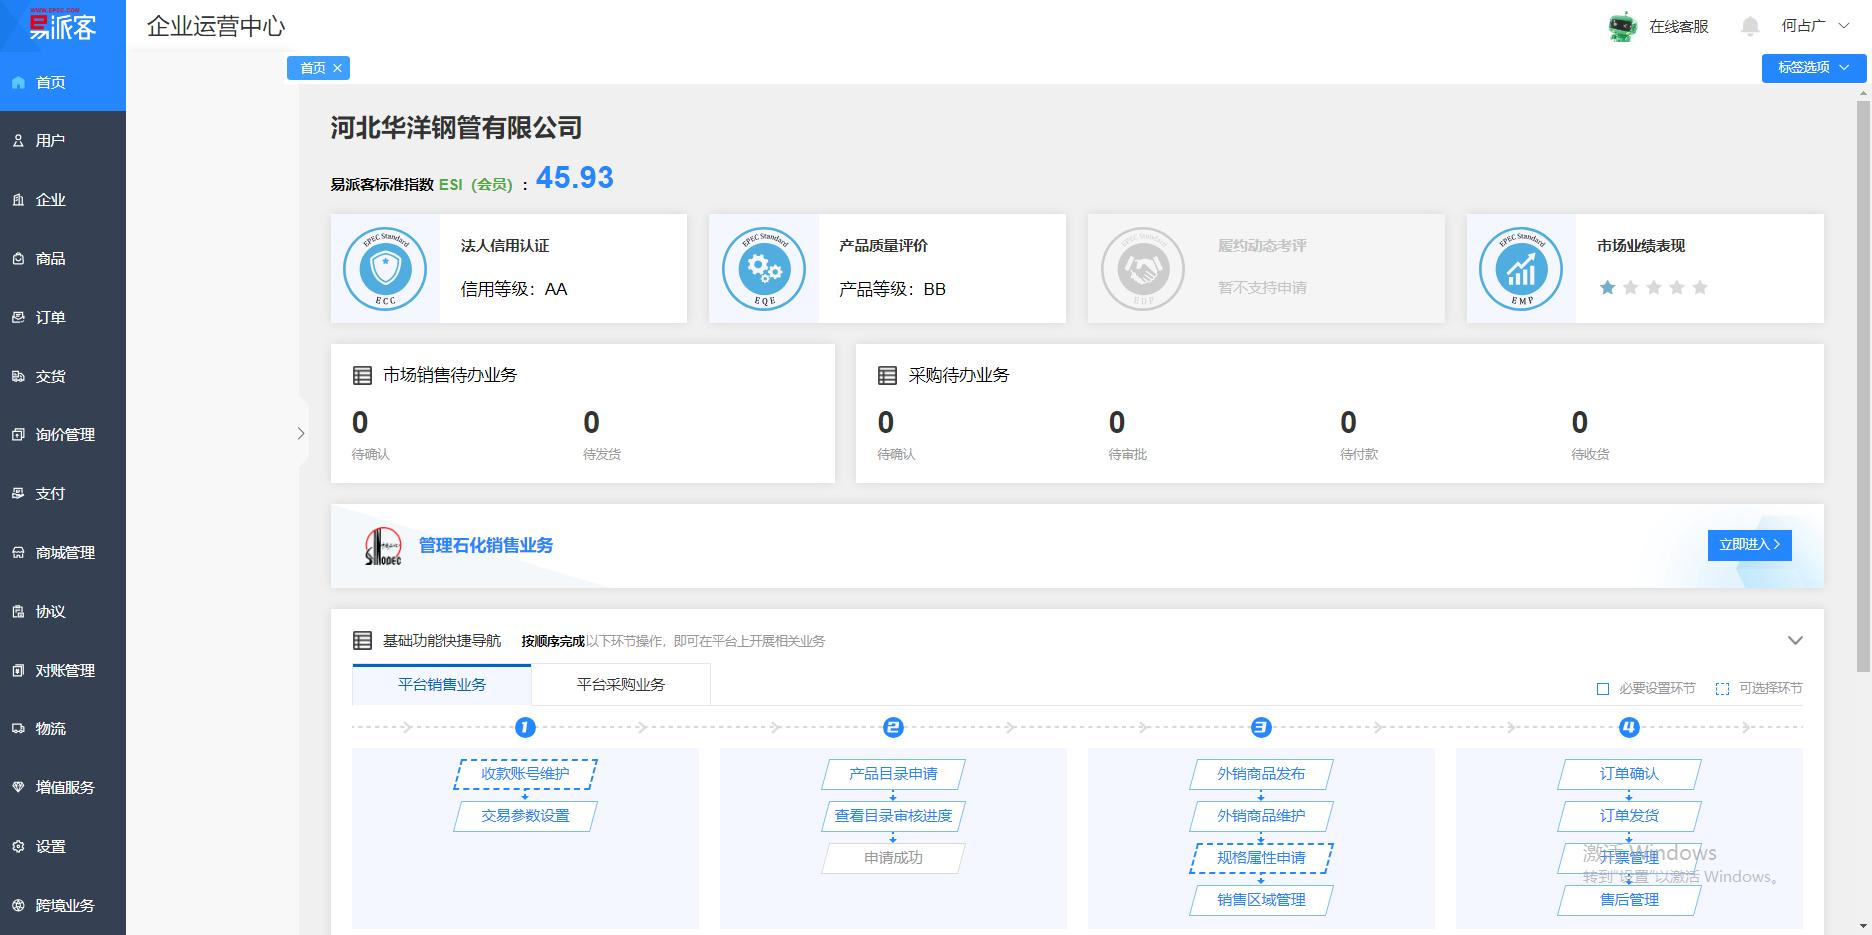The height and width of the screenshot is (935, 1872).
Task: Click the 立即进入 button
Action: 1749,545
